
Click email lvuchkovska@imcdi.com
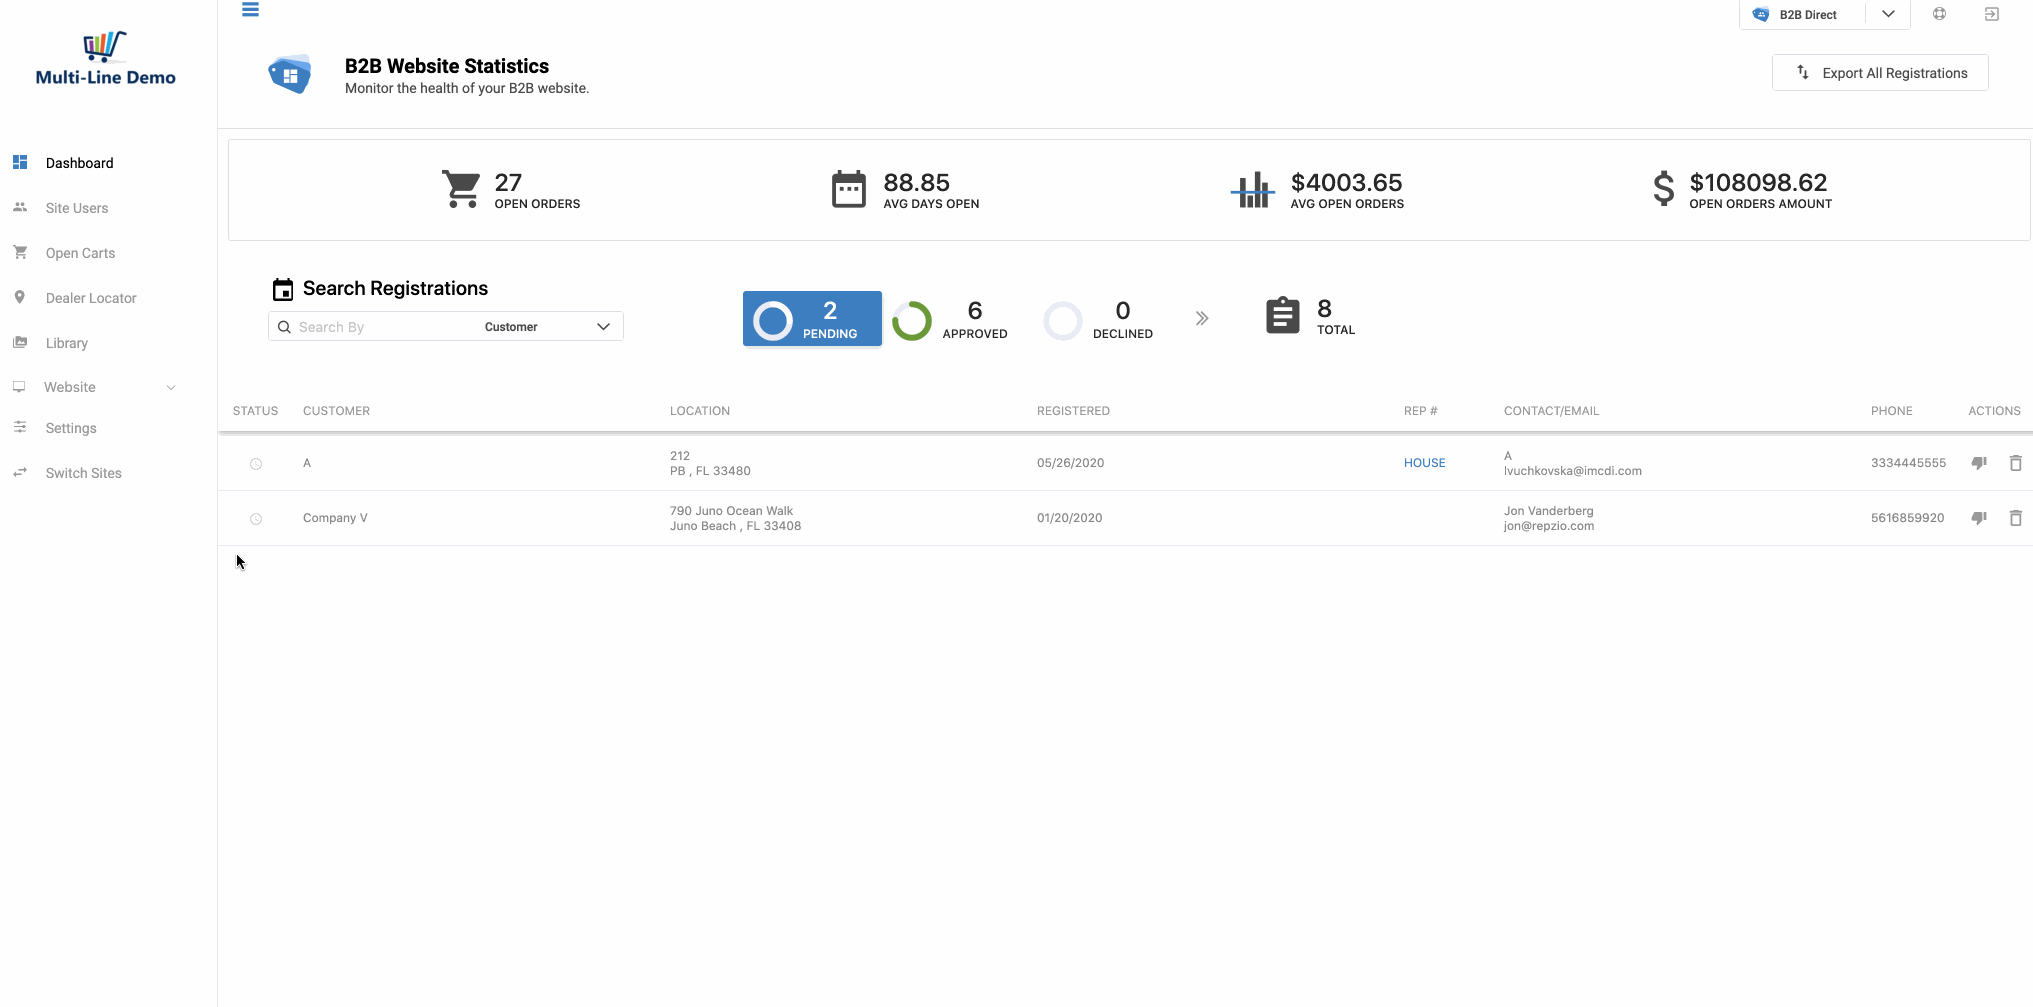(x=1572, y=471)
